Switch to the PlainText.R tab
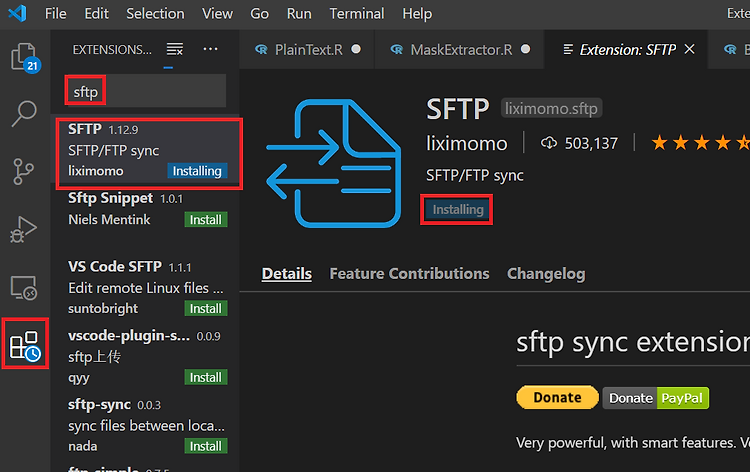750x472 pixels. click(x=308, y=49)
